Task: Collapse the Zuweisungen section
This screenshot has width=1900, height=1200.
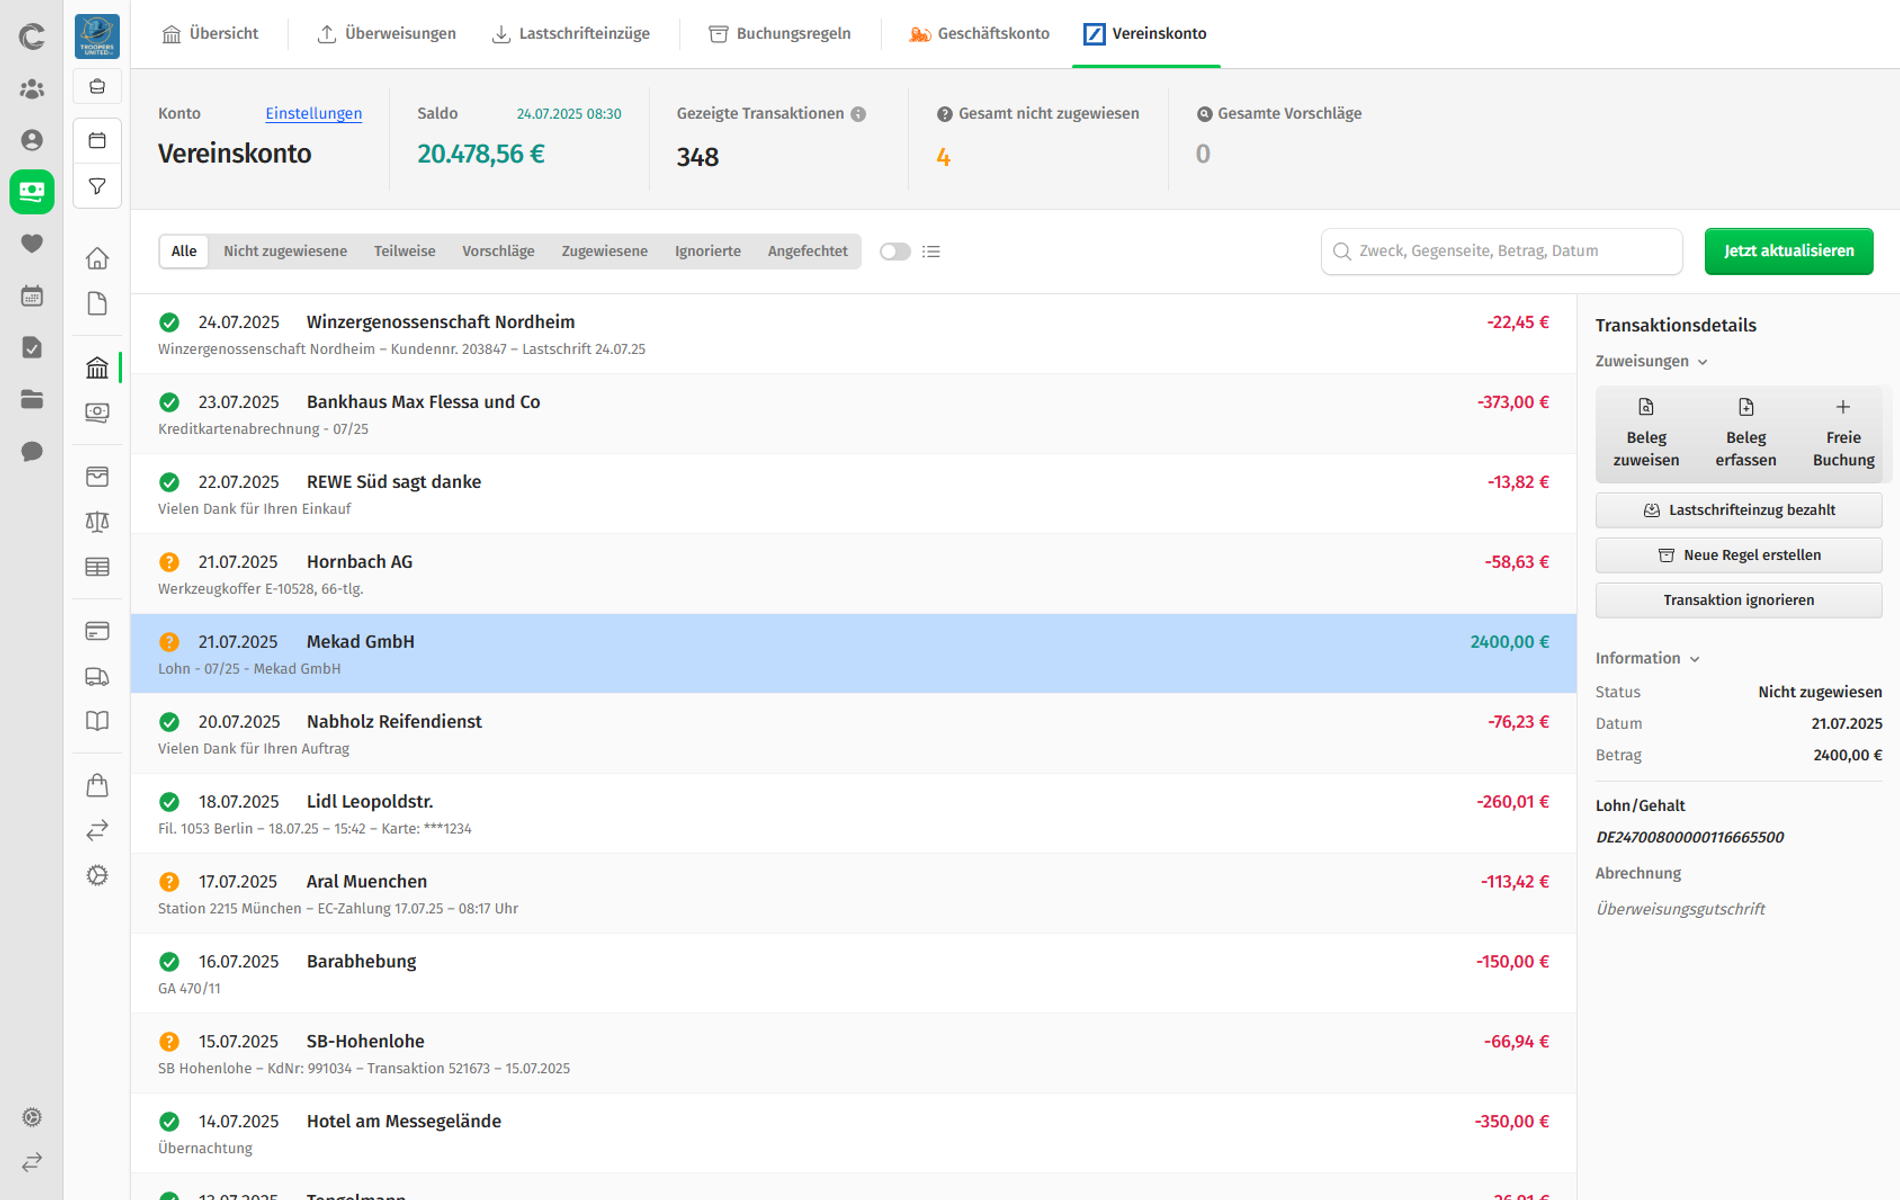Action: click(x=1651, y=361)
